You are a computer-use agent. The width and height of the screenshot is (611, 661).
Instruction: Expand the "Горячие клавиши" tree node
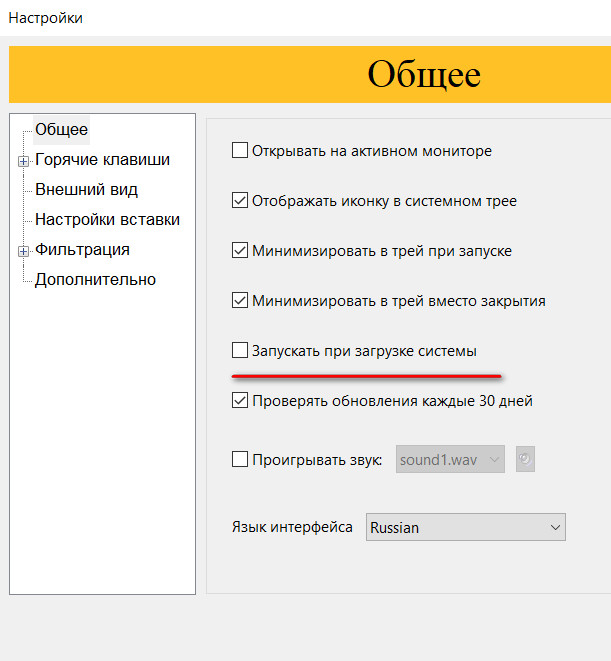click(23, 160)
